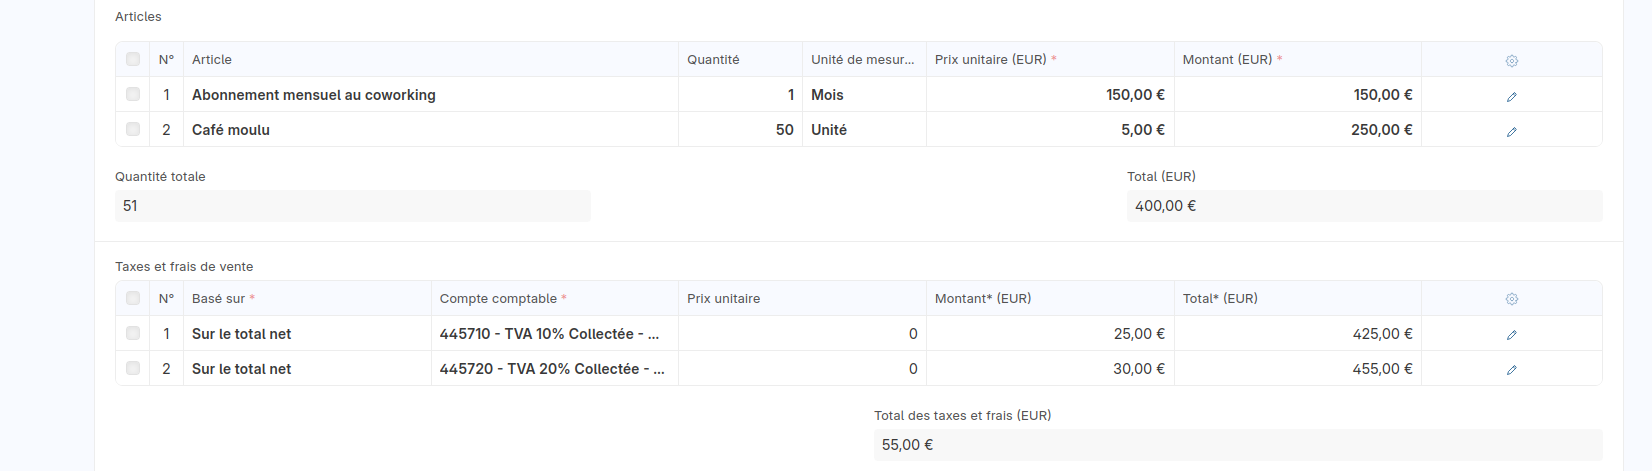Check the TVA 20% tax row checkbox

[133, 368]
